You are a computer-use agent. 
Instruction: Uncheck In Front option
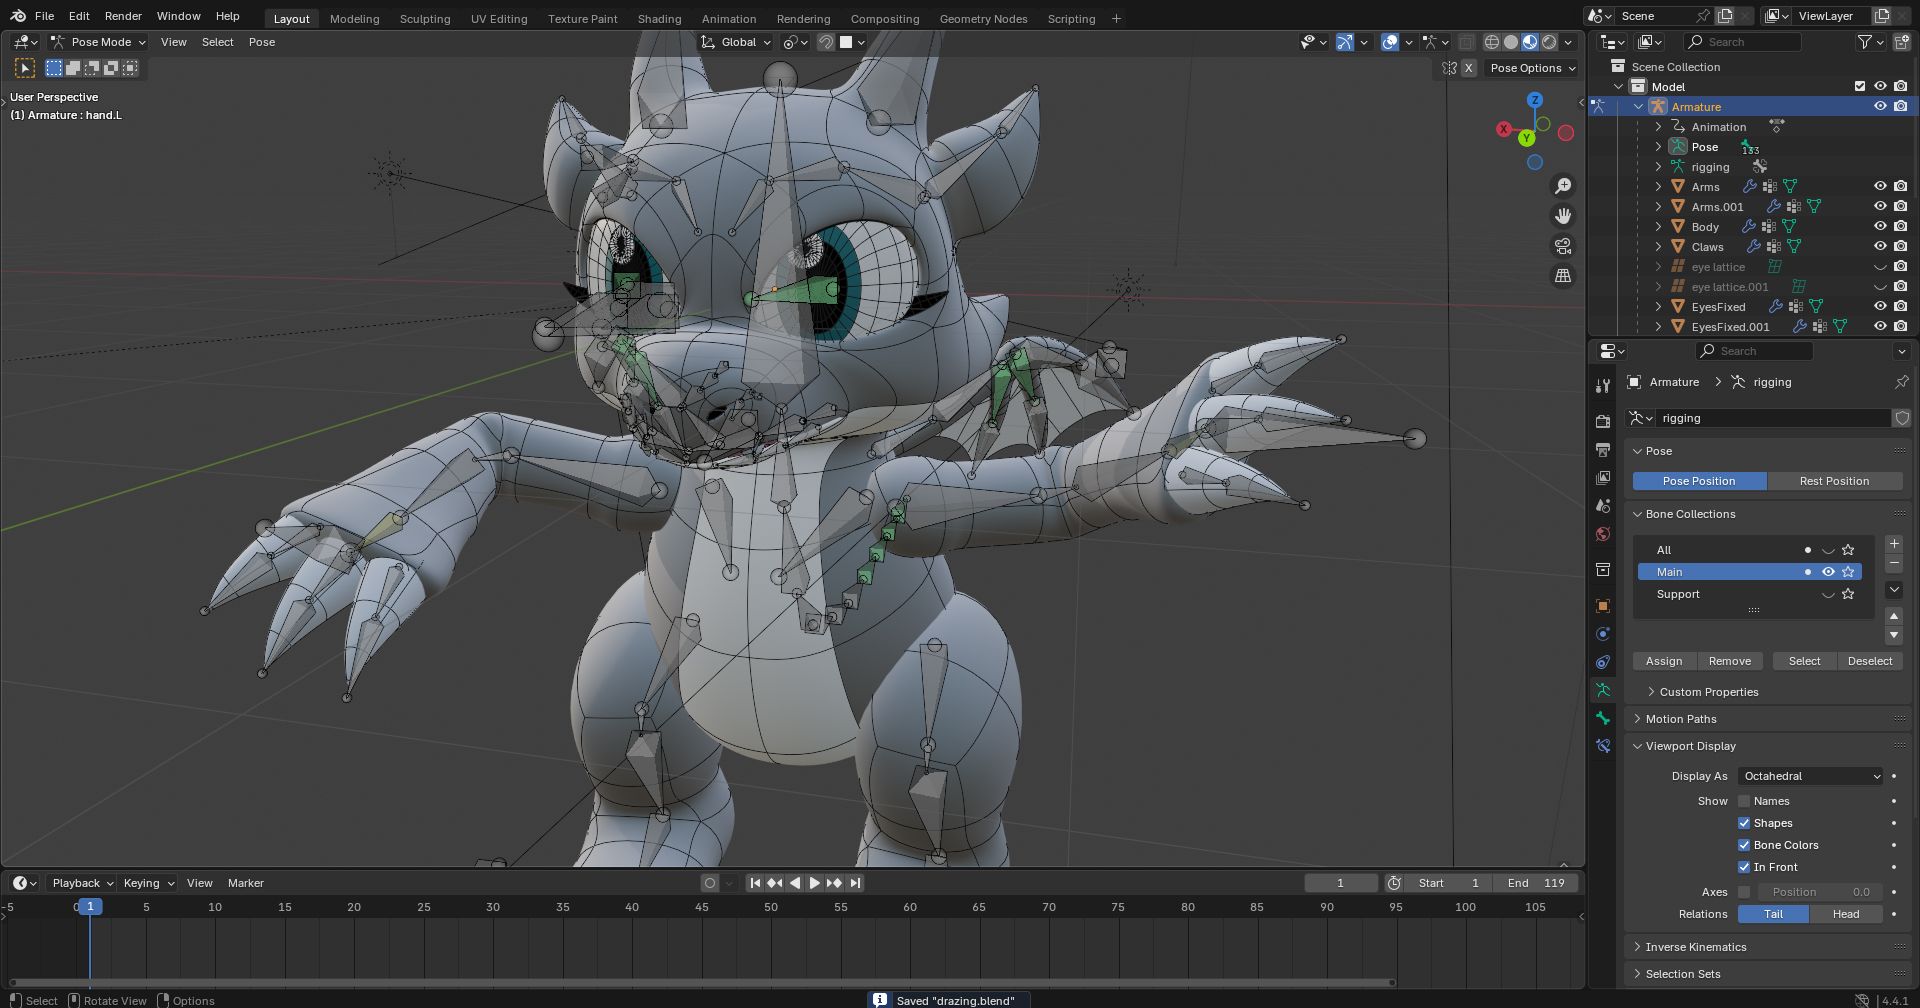[1744, 867]
